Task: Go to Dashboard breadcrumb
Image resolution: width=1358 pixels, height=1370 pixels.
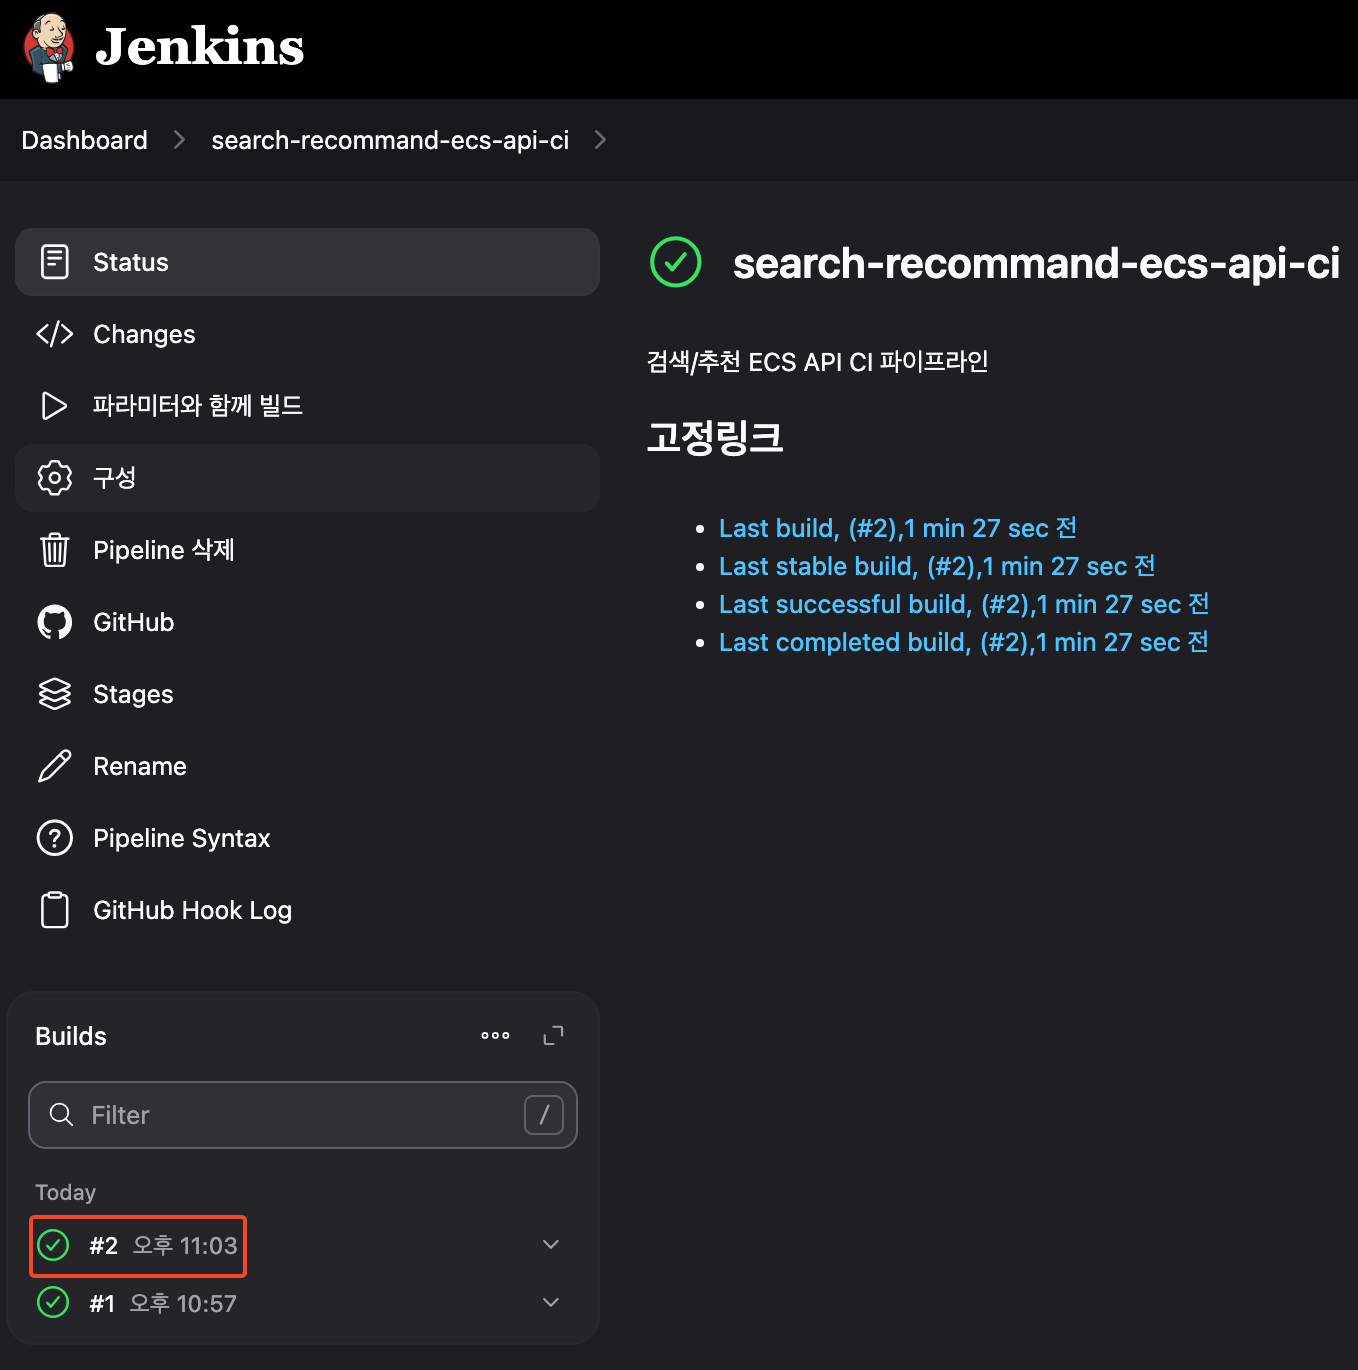Action: point(85,140)
